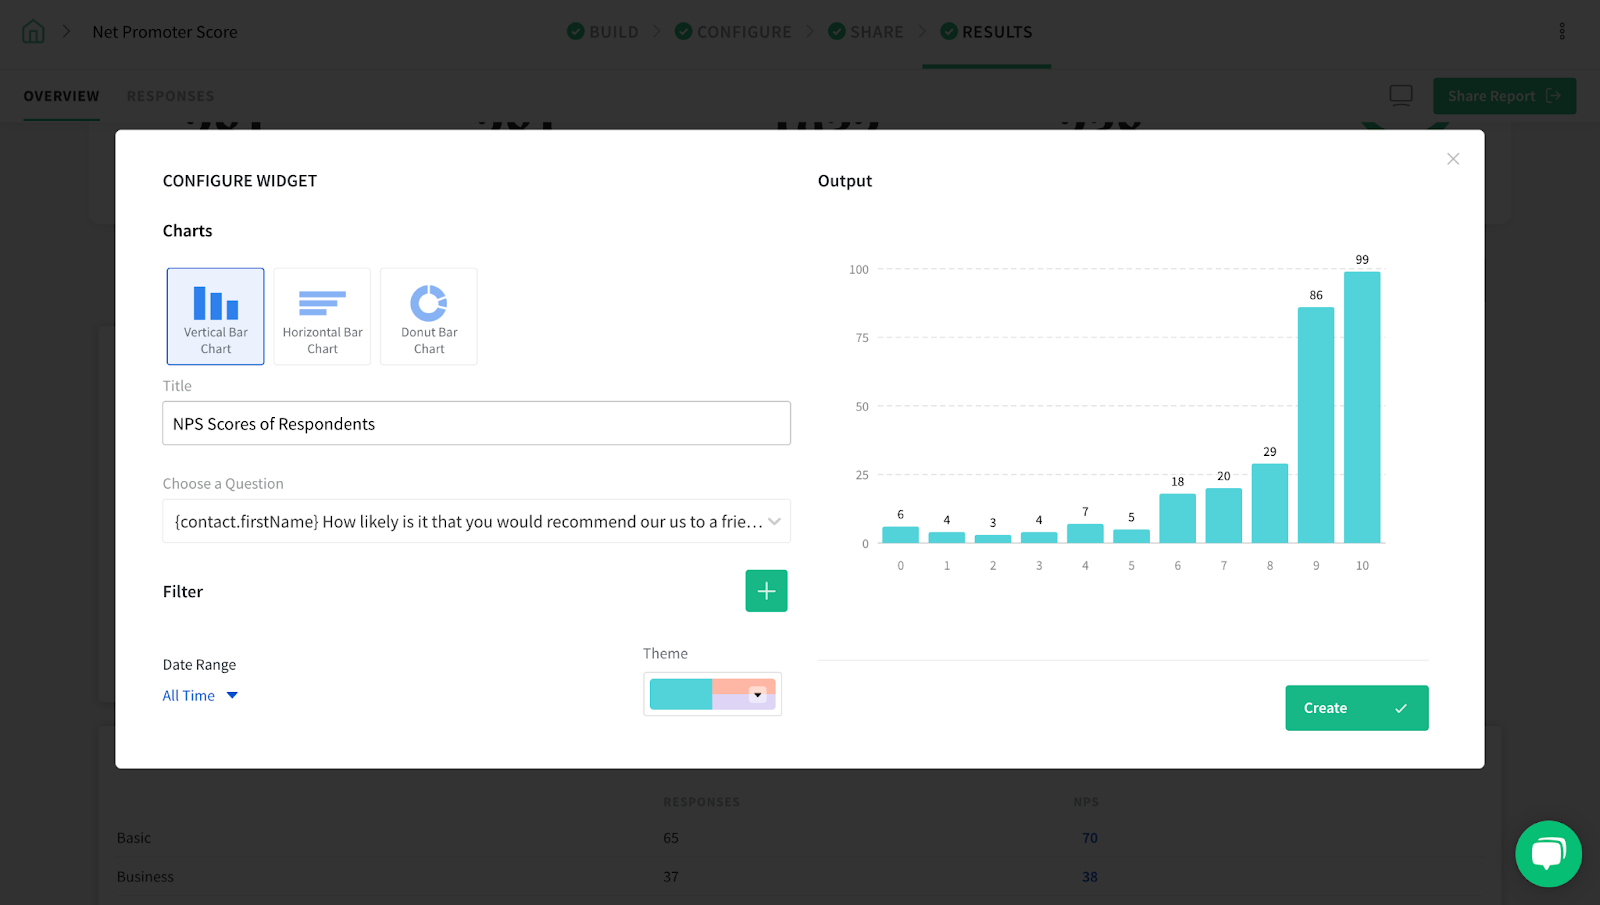Viewport: 1600px width, 905px height.
Task: Click the bar for score 0
Action: (900, 535)
